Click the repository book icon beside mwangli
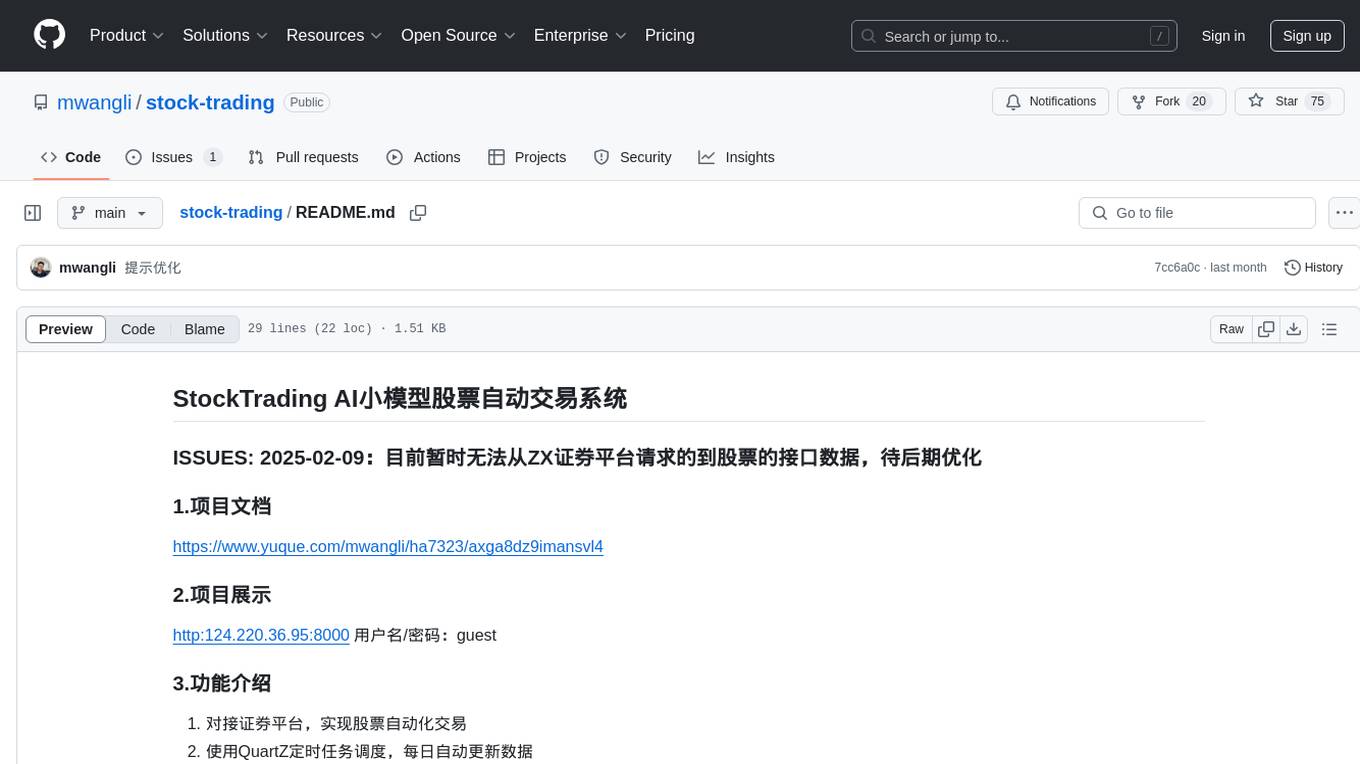The width and height of the screenshot is (1360, 764). coord(40,102)
